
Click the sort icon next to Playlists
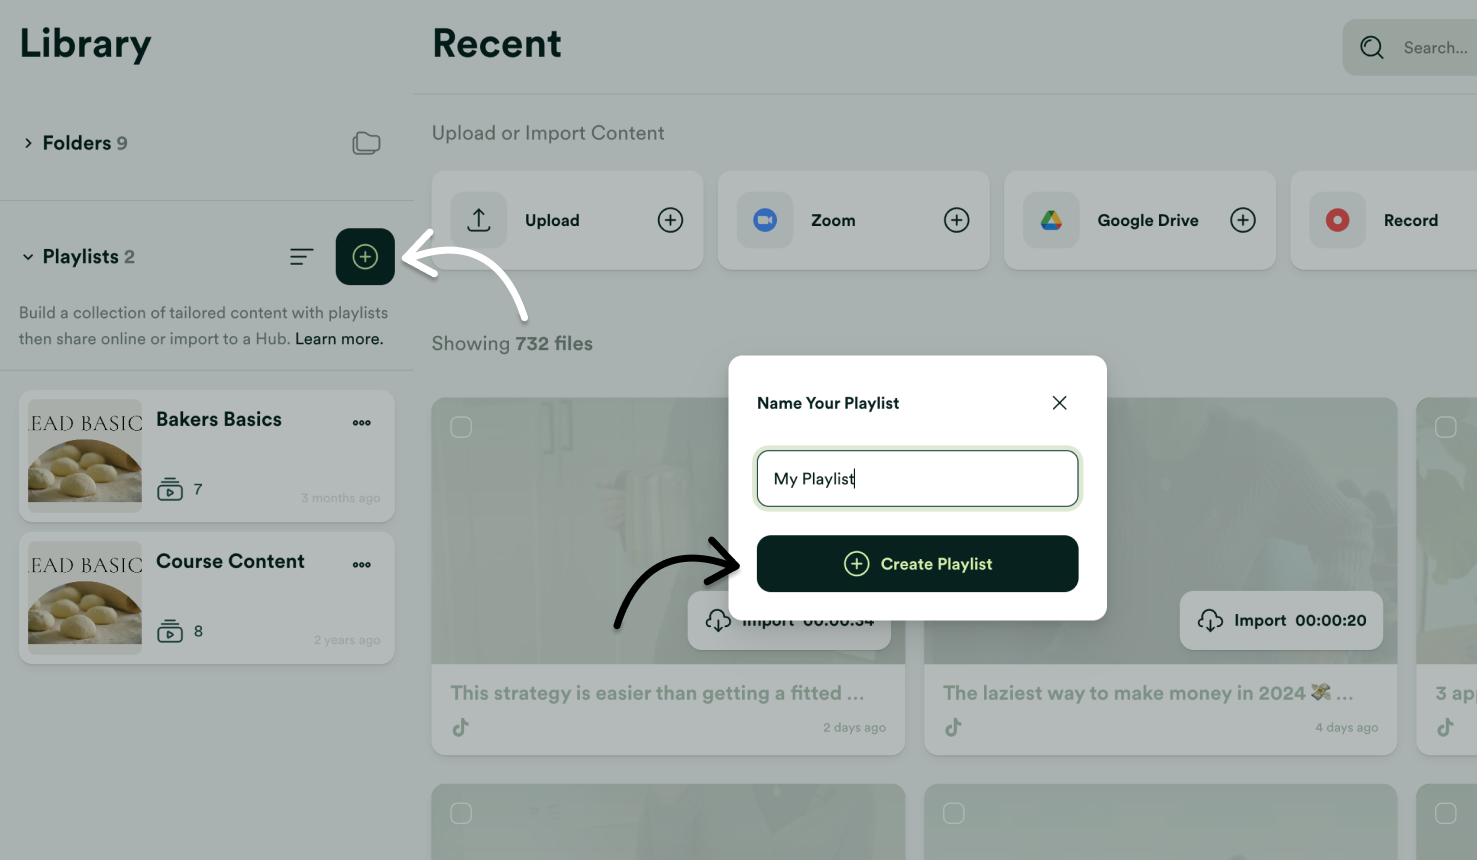301,256
